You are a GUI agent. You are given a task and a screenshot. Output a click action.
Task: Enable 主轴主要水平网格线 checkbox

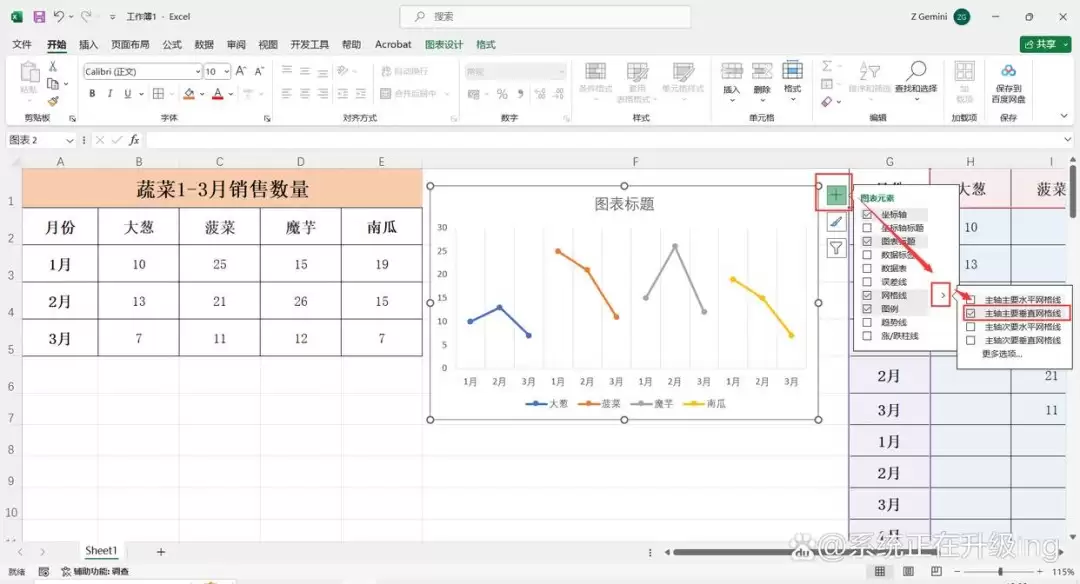click(970, 300)
